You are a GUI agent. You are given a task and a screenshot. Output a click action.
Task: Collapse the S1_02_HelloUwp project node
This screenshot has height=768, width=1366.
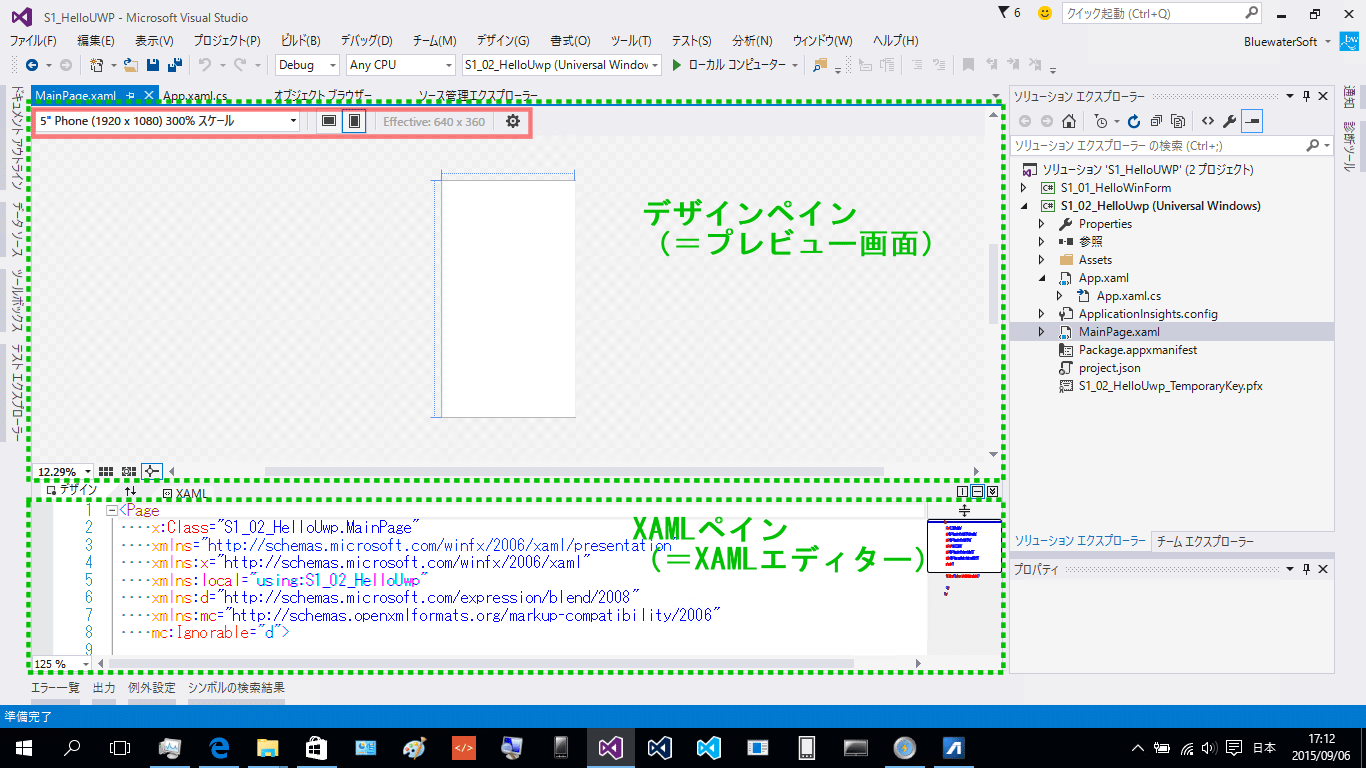point(1023,206)
